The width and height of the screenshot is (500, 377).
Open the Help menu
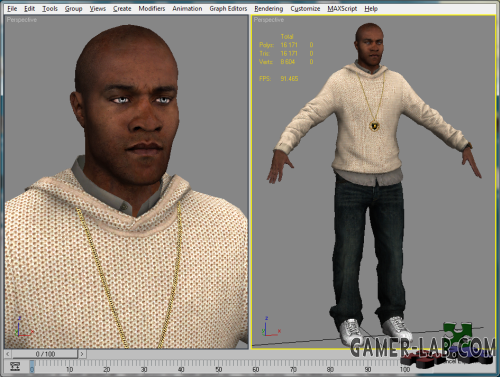point(371,9)
